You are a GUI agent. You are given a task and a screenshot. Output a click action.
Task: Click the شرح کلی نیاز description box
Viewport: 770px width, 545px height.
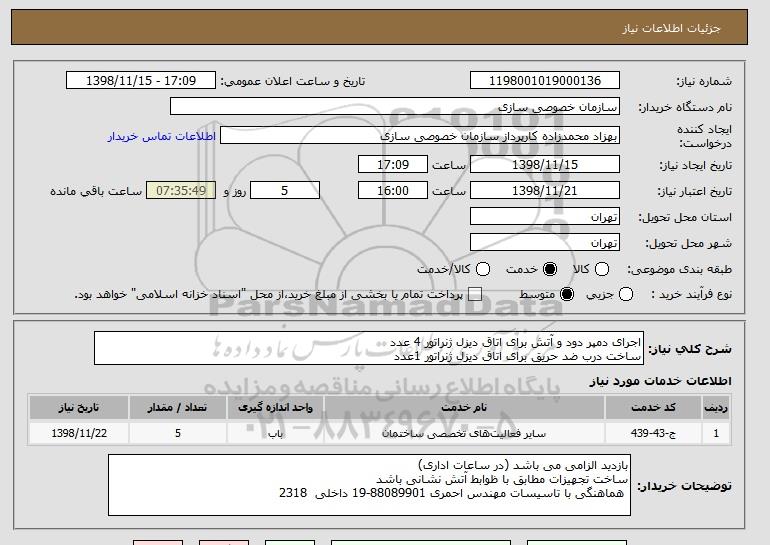[x=369, y=348]
